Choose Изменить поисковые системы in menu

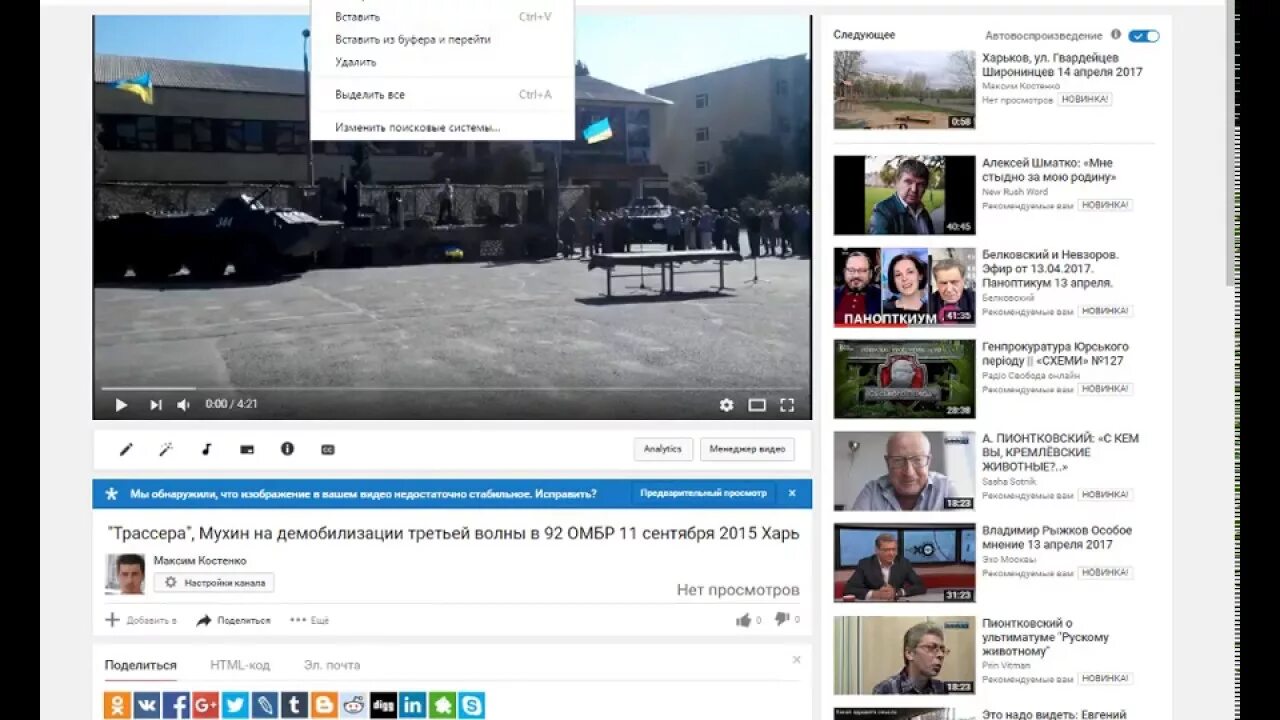(x=417, y=128)
